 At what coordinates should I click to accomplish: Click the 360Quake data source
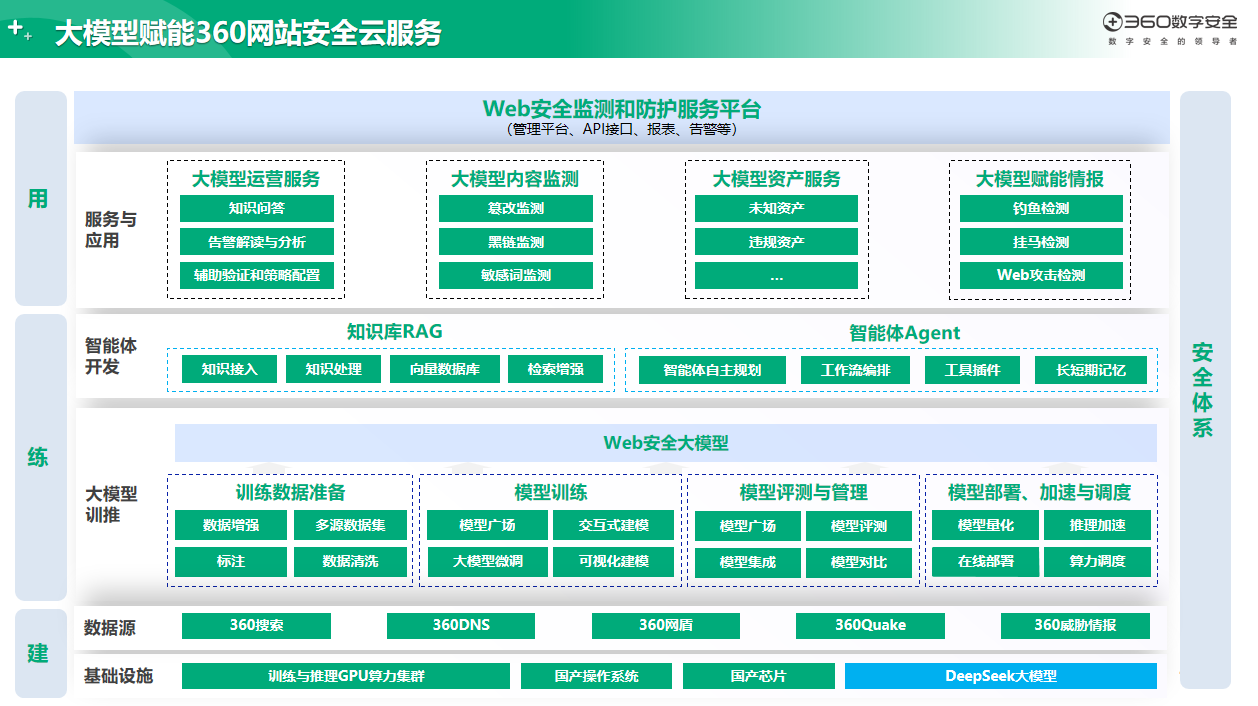870,625
